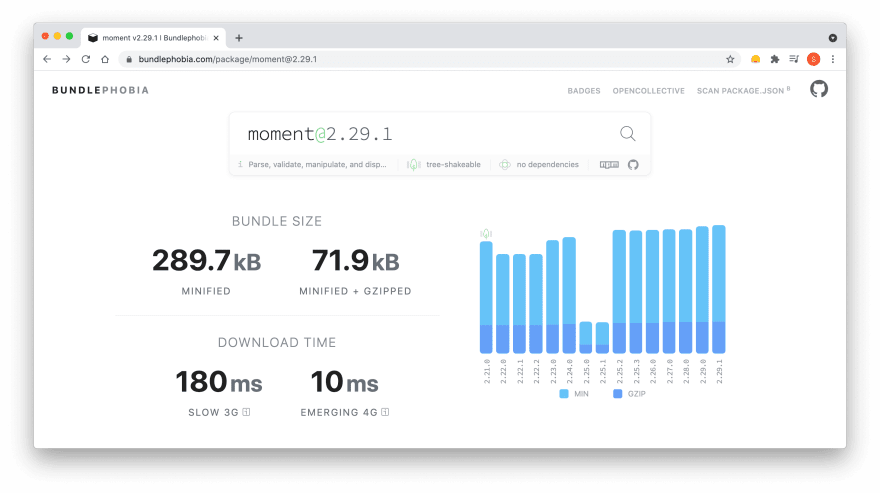Select the 2.22.0 version bar

tap(503, 304)
